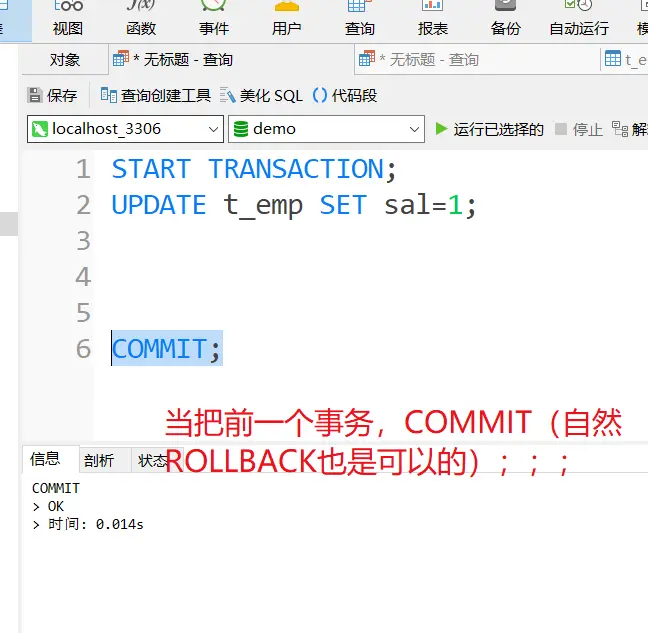Open the 报表 (Report) toolbar item
Image resolution: width=648 pixels, height=633 pixels.
(432, 19)
